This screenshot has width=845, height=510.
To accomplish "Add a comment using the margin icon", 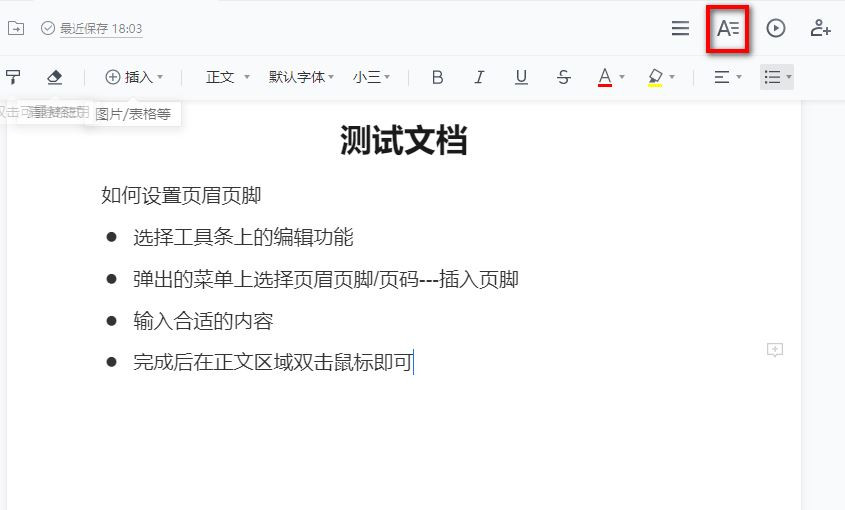I will (775, 350).
